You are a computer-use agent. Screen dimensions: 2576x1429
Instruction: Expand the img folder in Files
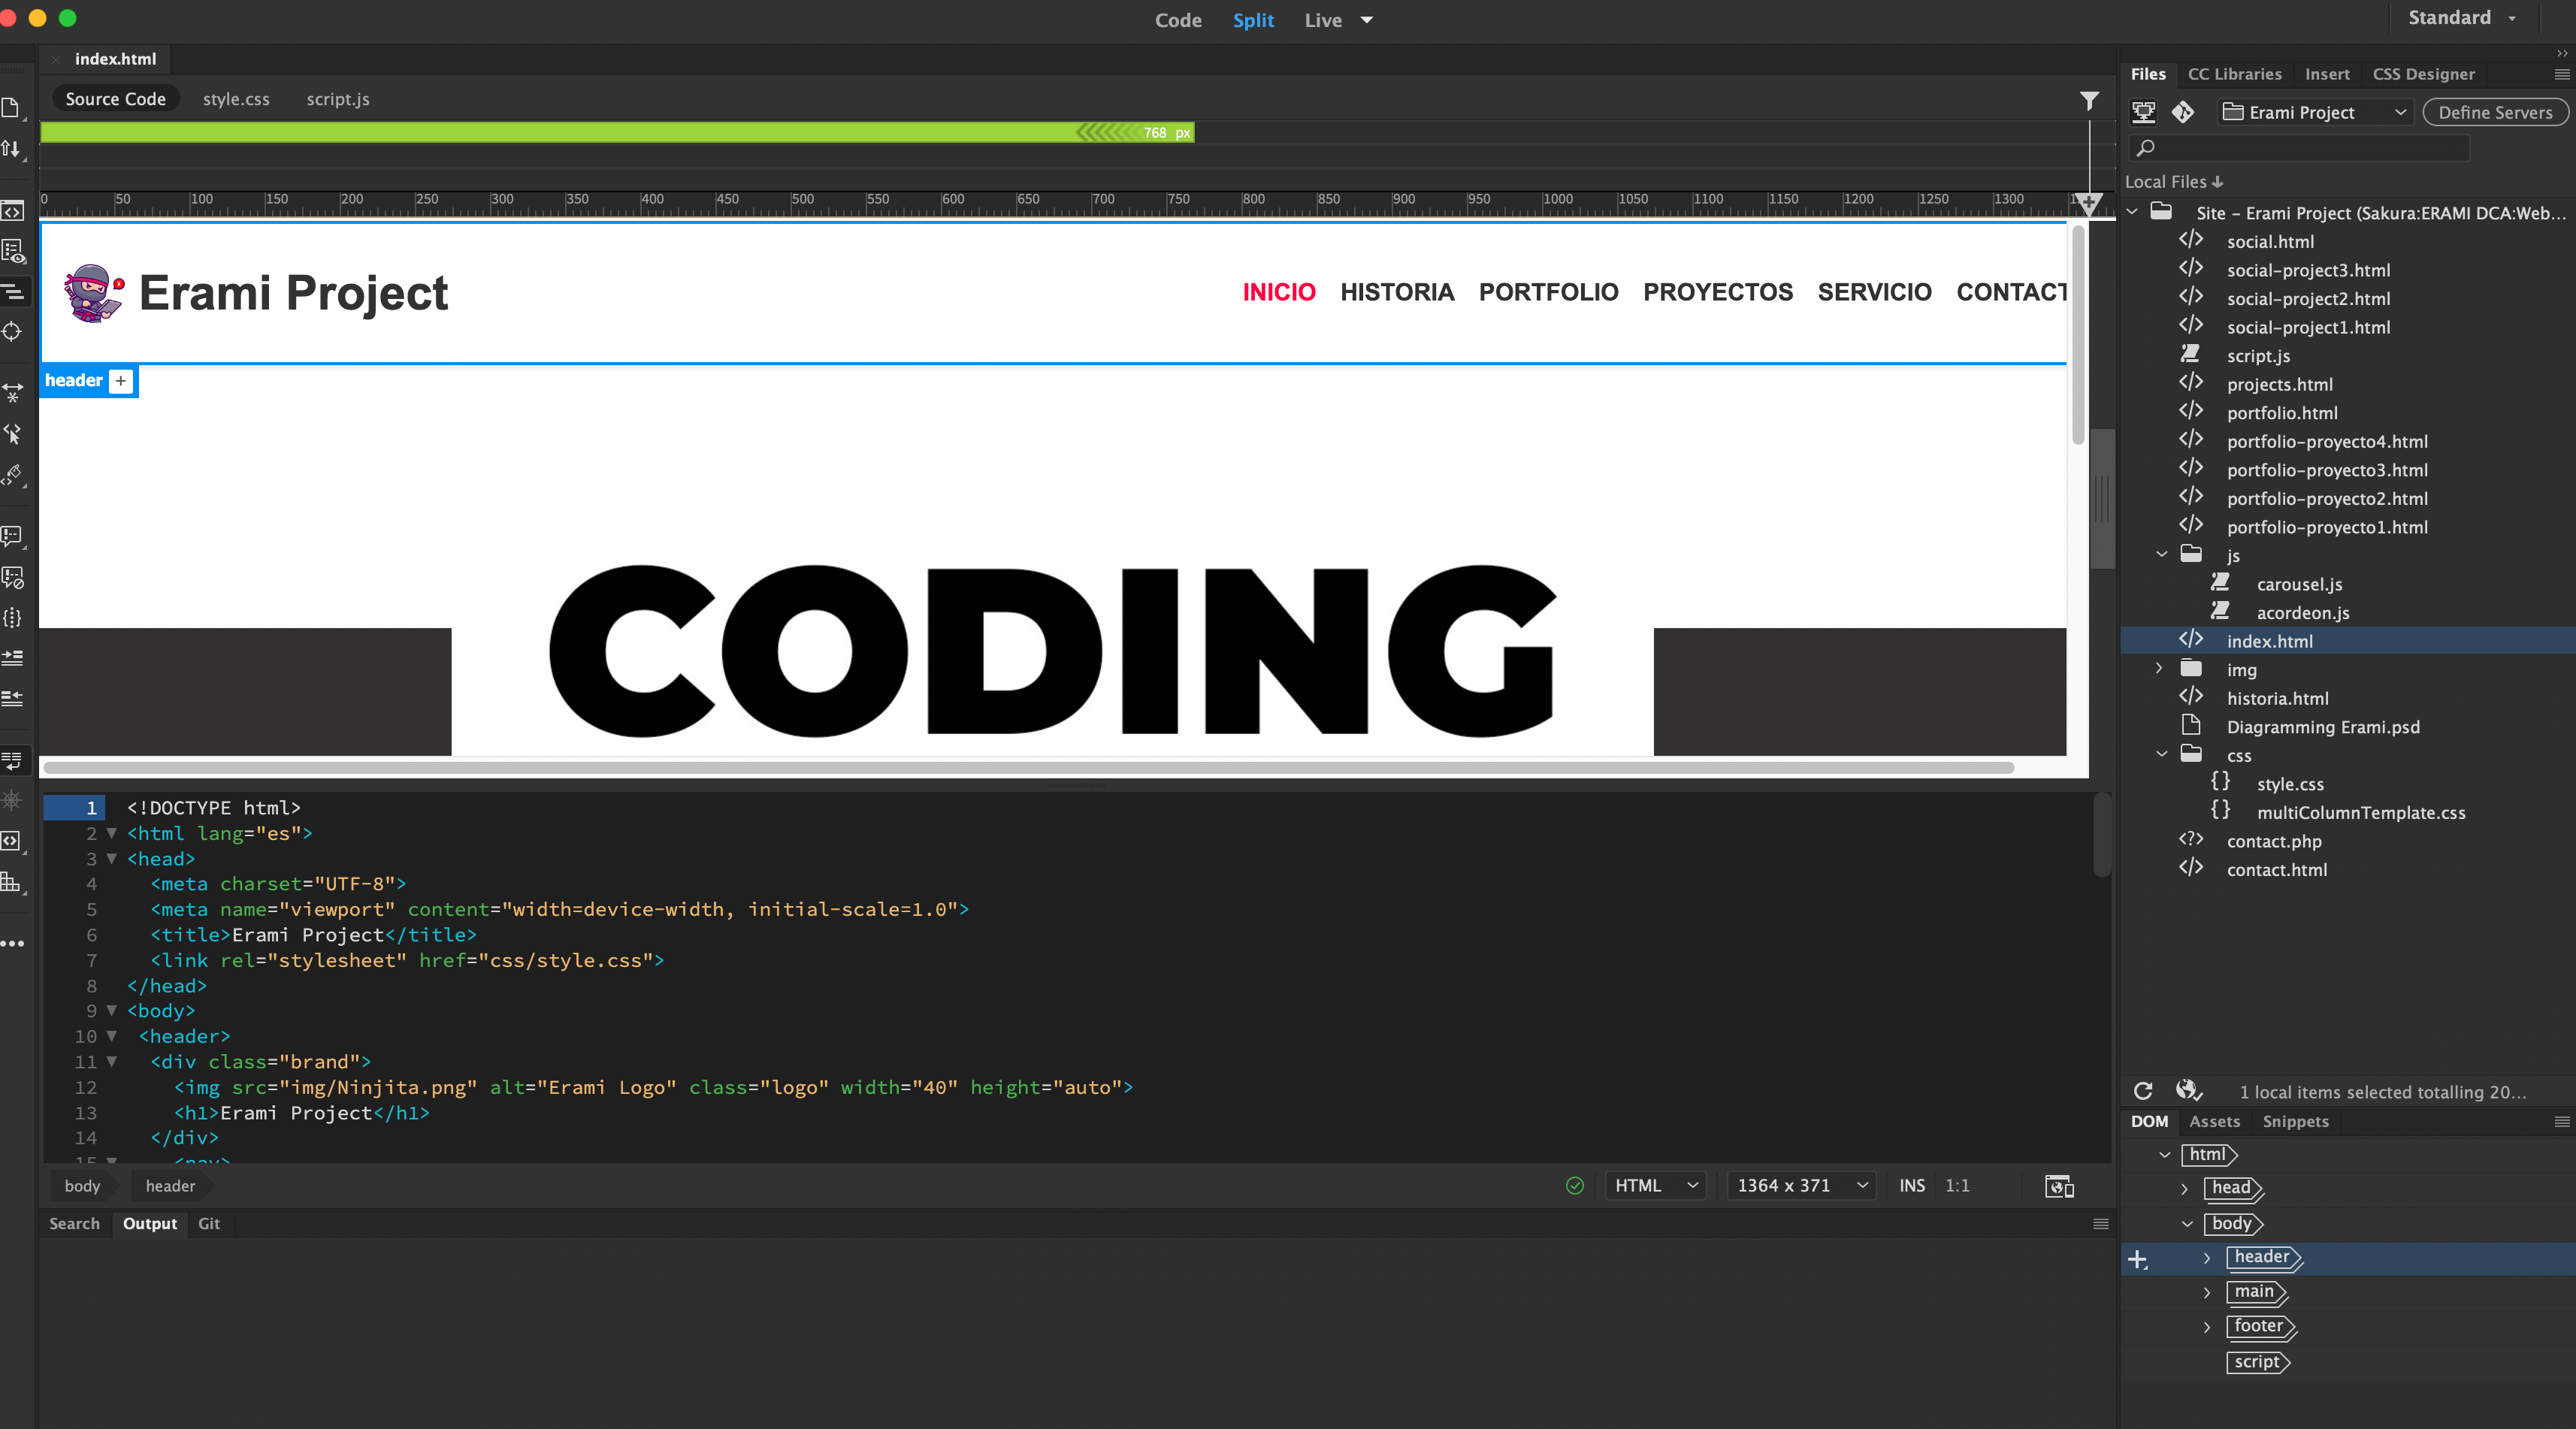(2159, 669)
